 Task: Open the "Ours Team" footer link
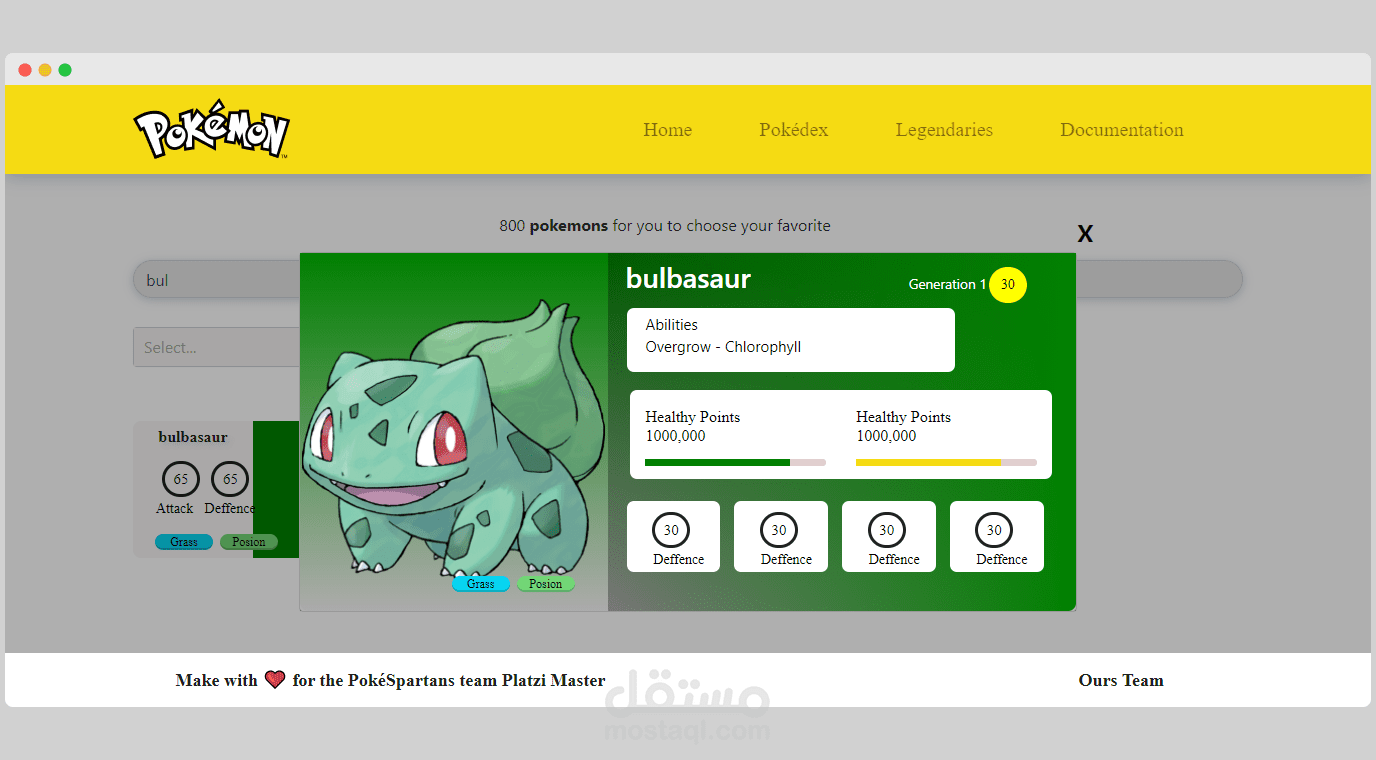[x=1121, y=680]
